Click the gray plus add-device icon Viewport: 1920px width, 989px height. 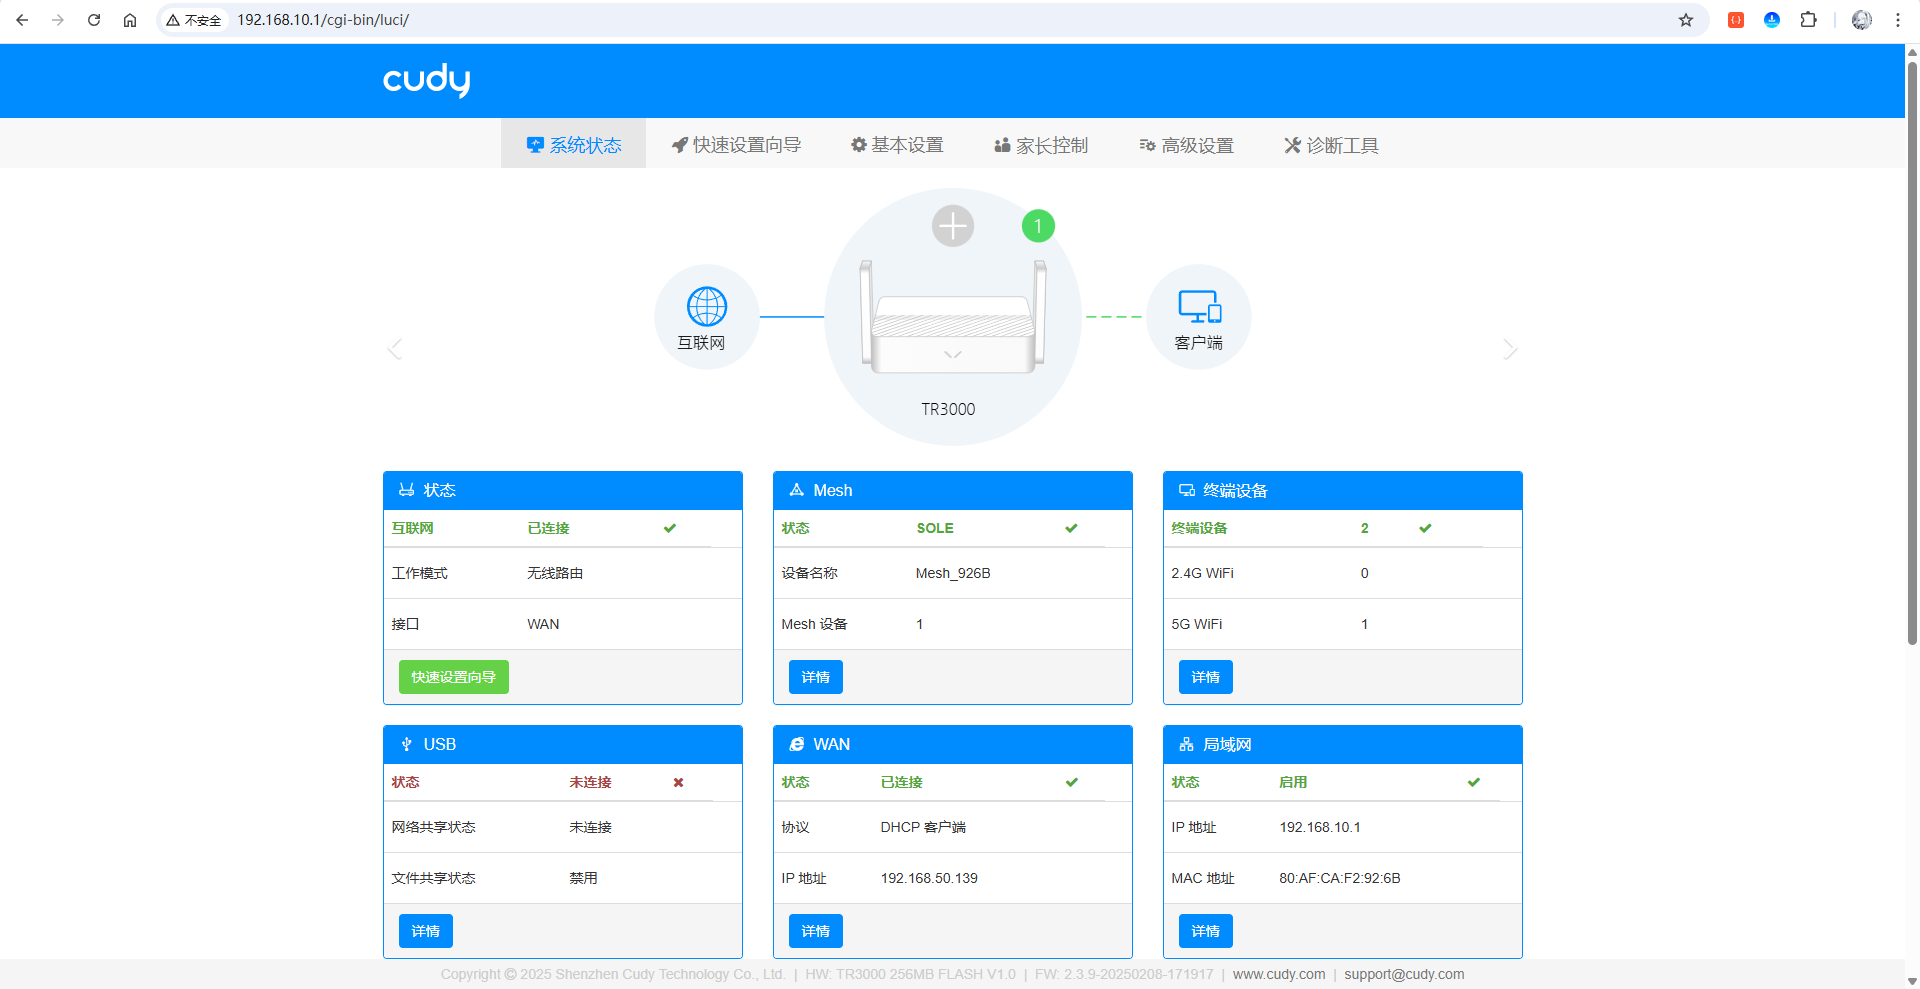pos(952,226)
